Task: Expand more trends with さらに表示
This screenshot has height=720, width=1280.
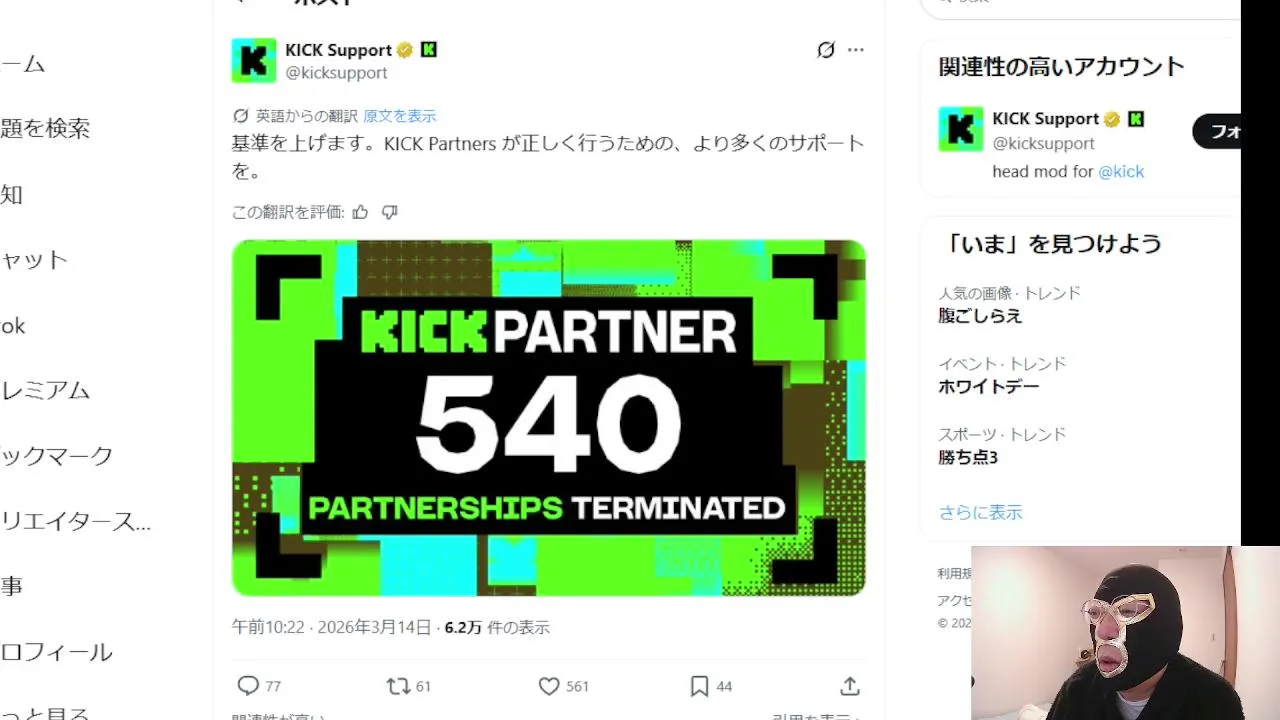Action: (980, 512)
